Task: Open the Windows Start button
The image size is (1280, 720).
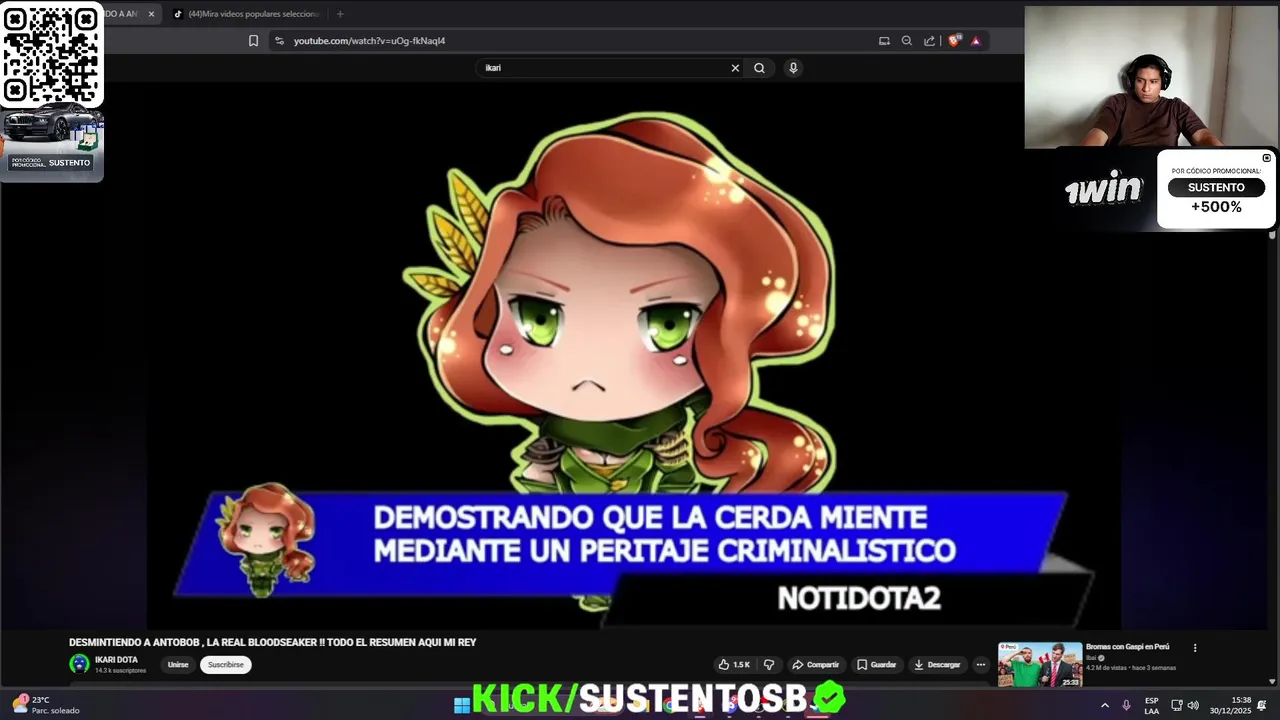Action: click(x=461, y=705)
